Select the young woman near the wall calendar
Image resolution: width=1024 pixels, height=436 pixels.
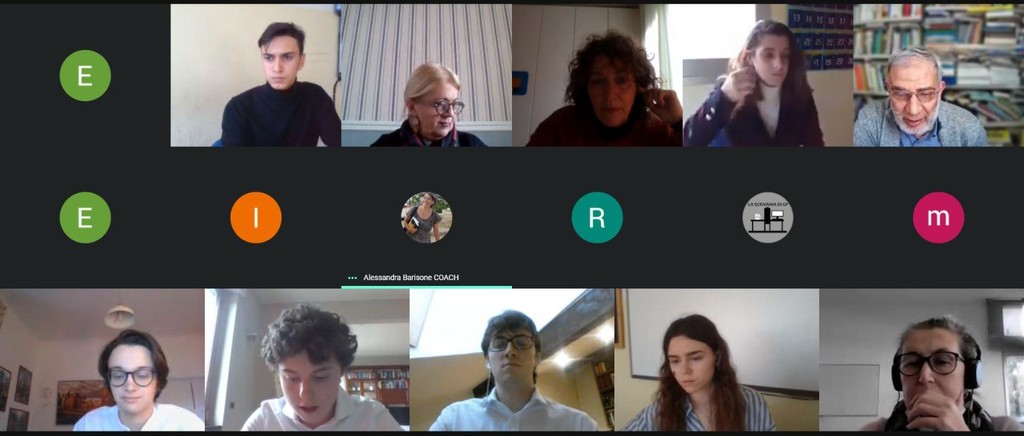tap(768, 75)
